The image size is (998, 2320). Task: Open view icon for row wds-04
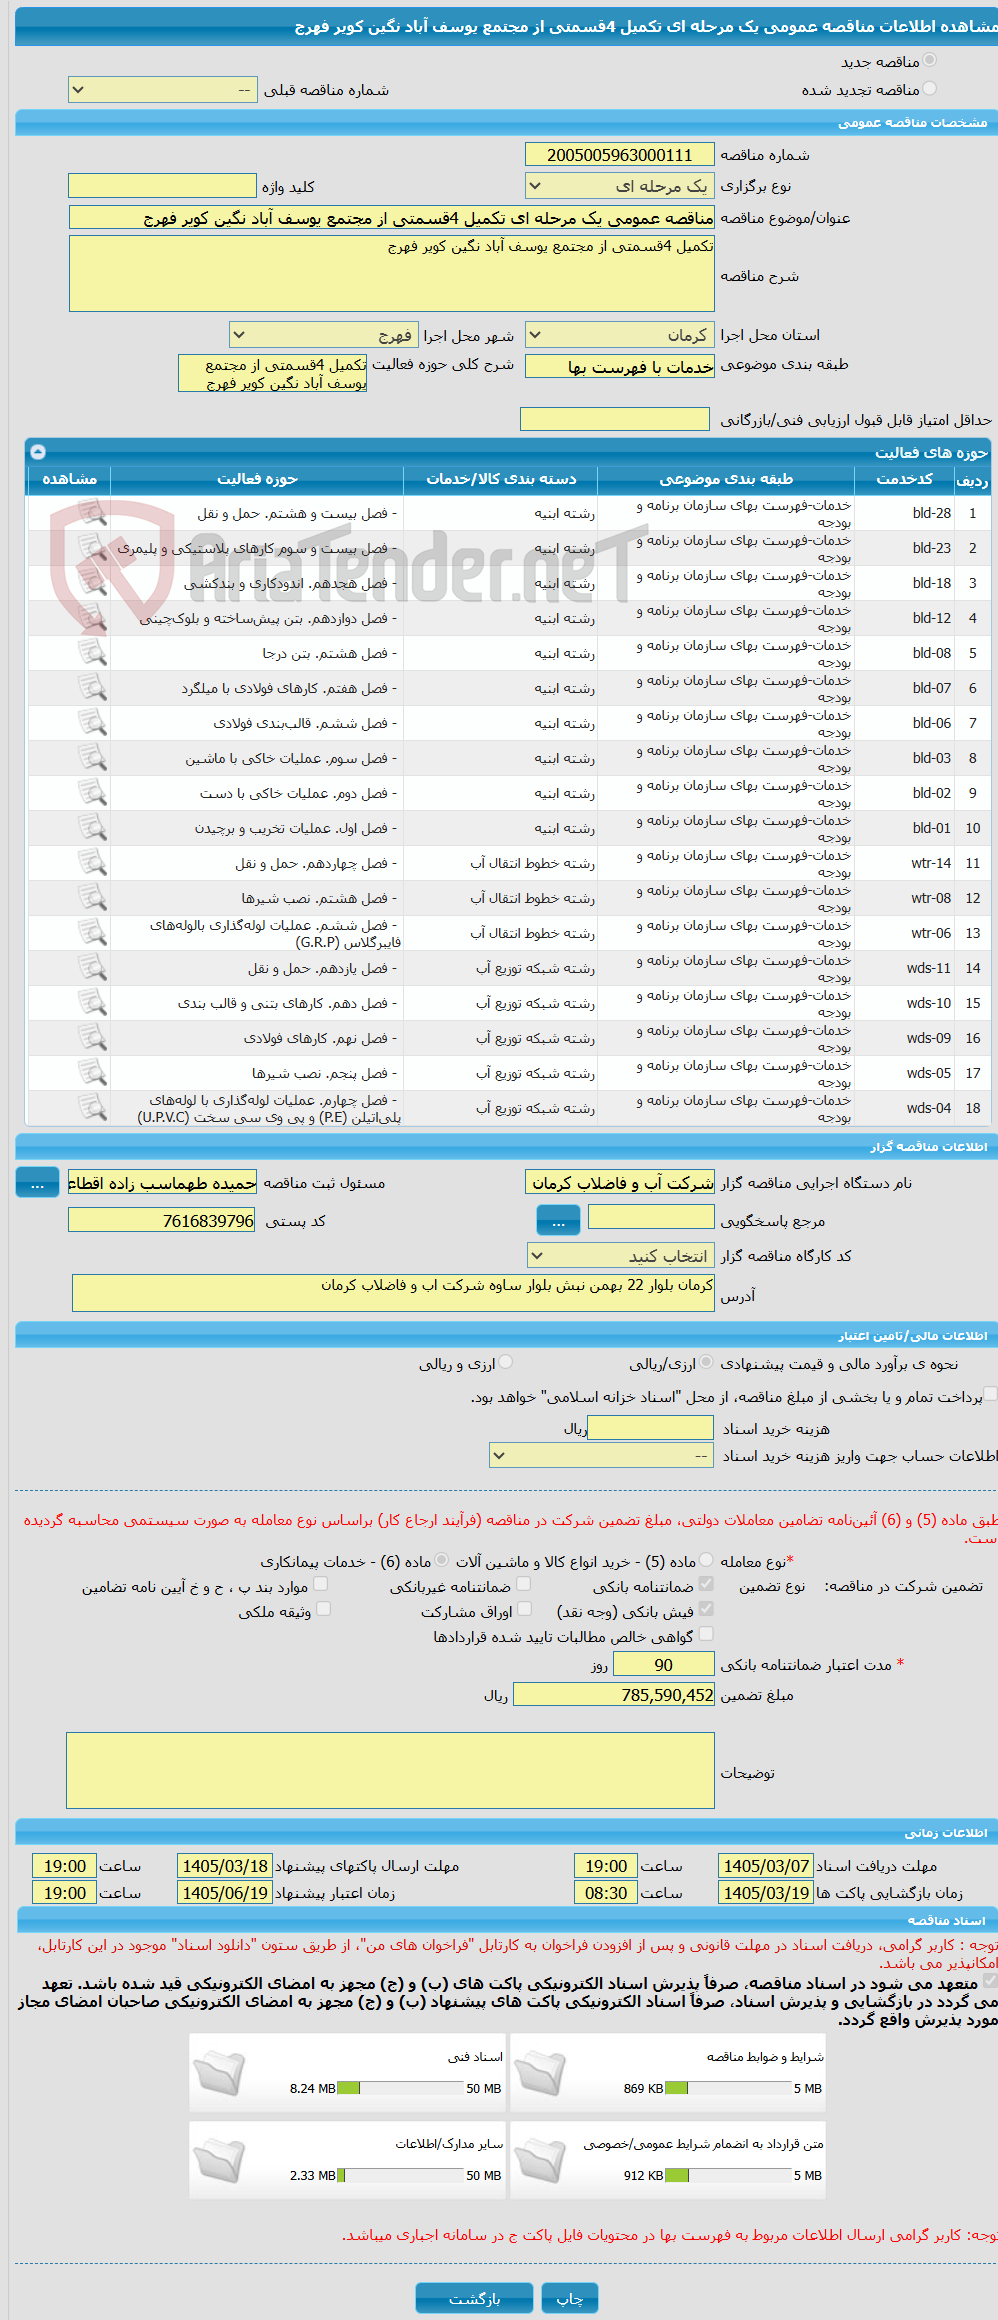pos(92,1108)
